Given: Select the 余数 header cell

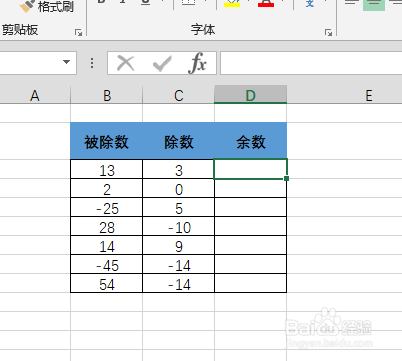Looking at the screenshot, I should pos(250,141).
